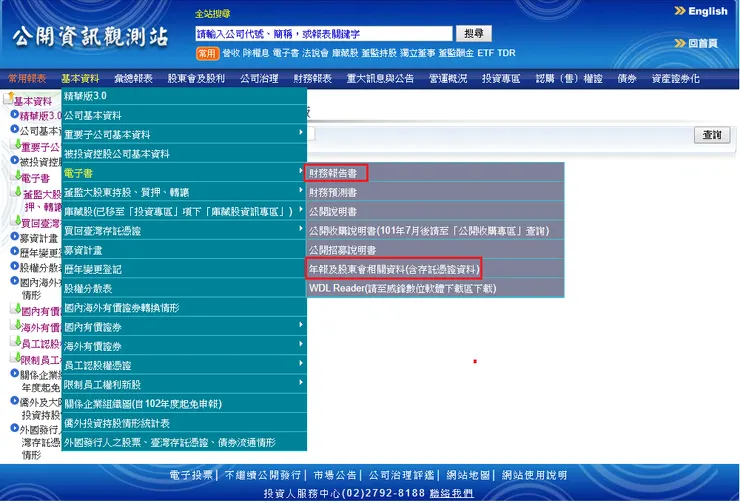Select 公司基本資料 in dropdown menu
Screen dimensions: 740x503
pos(184,115)
